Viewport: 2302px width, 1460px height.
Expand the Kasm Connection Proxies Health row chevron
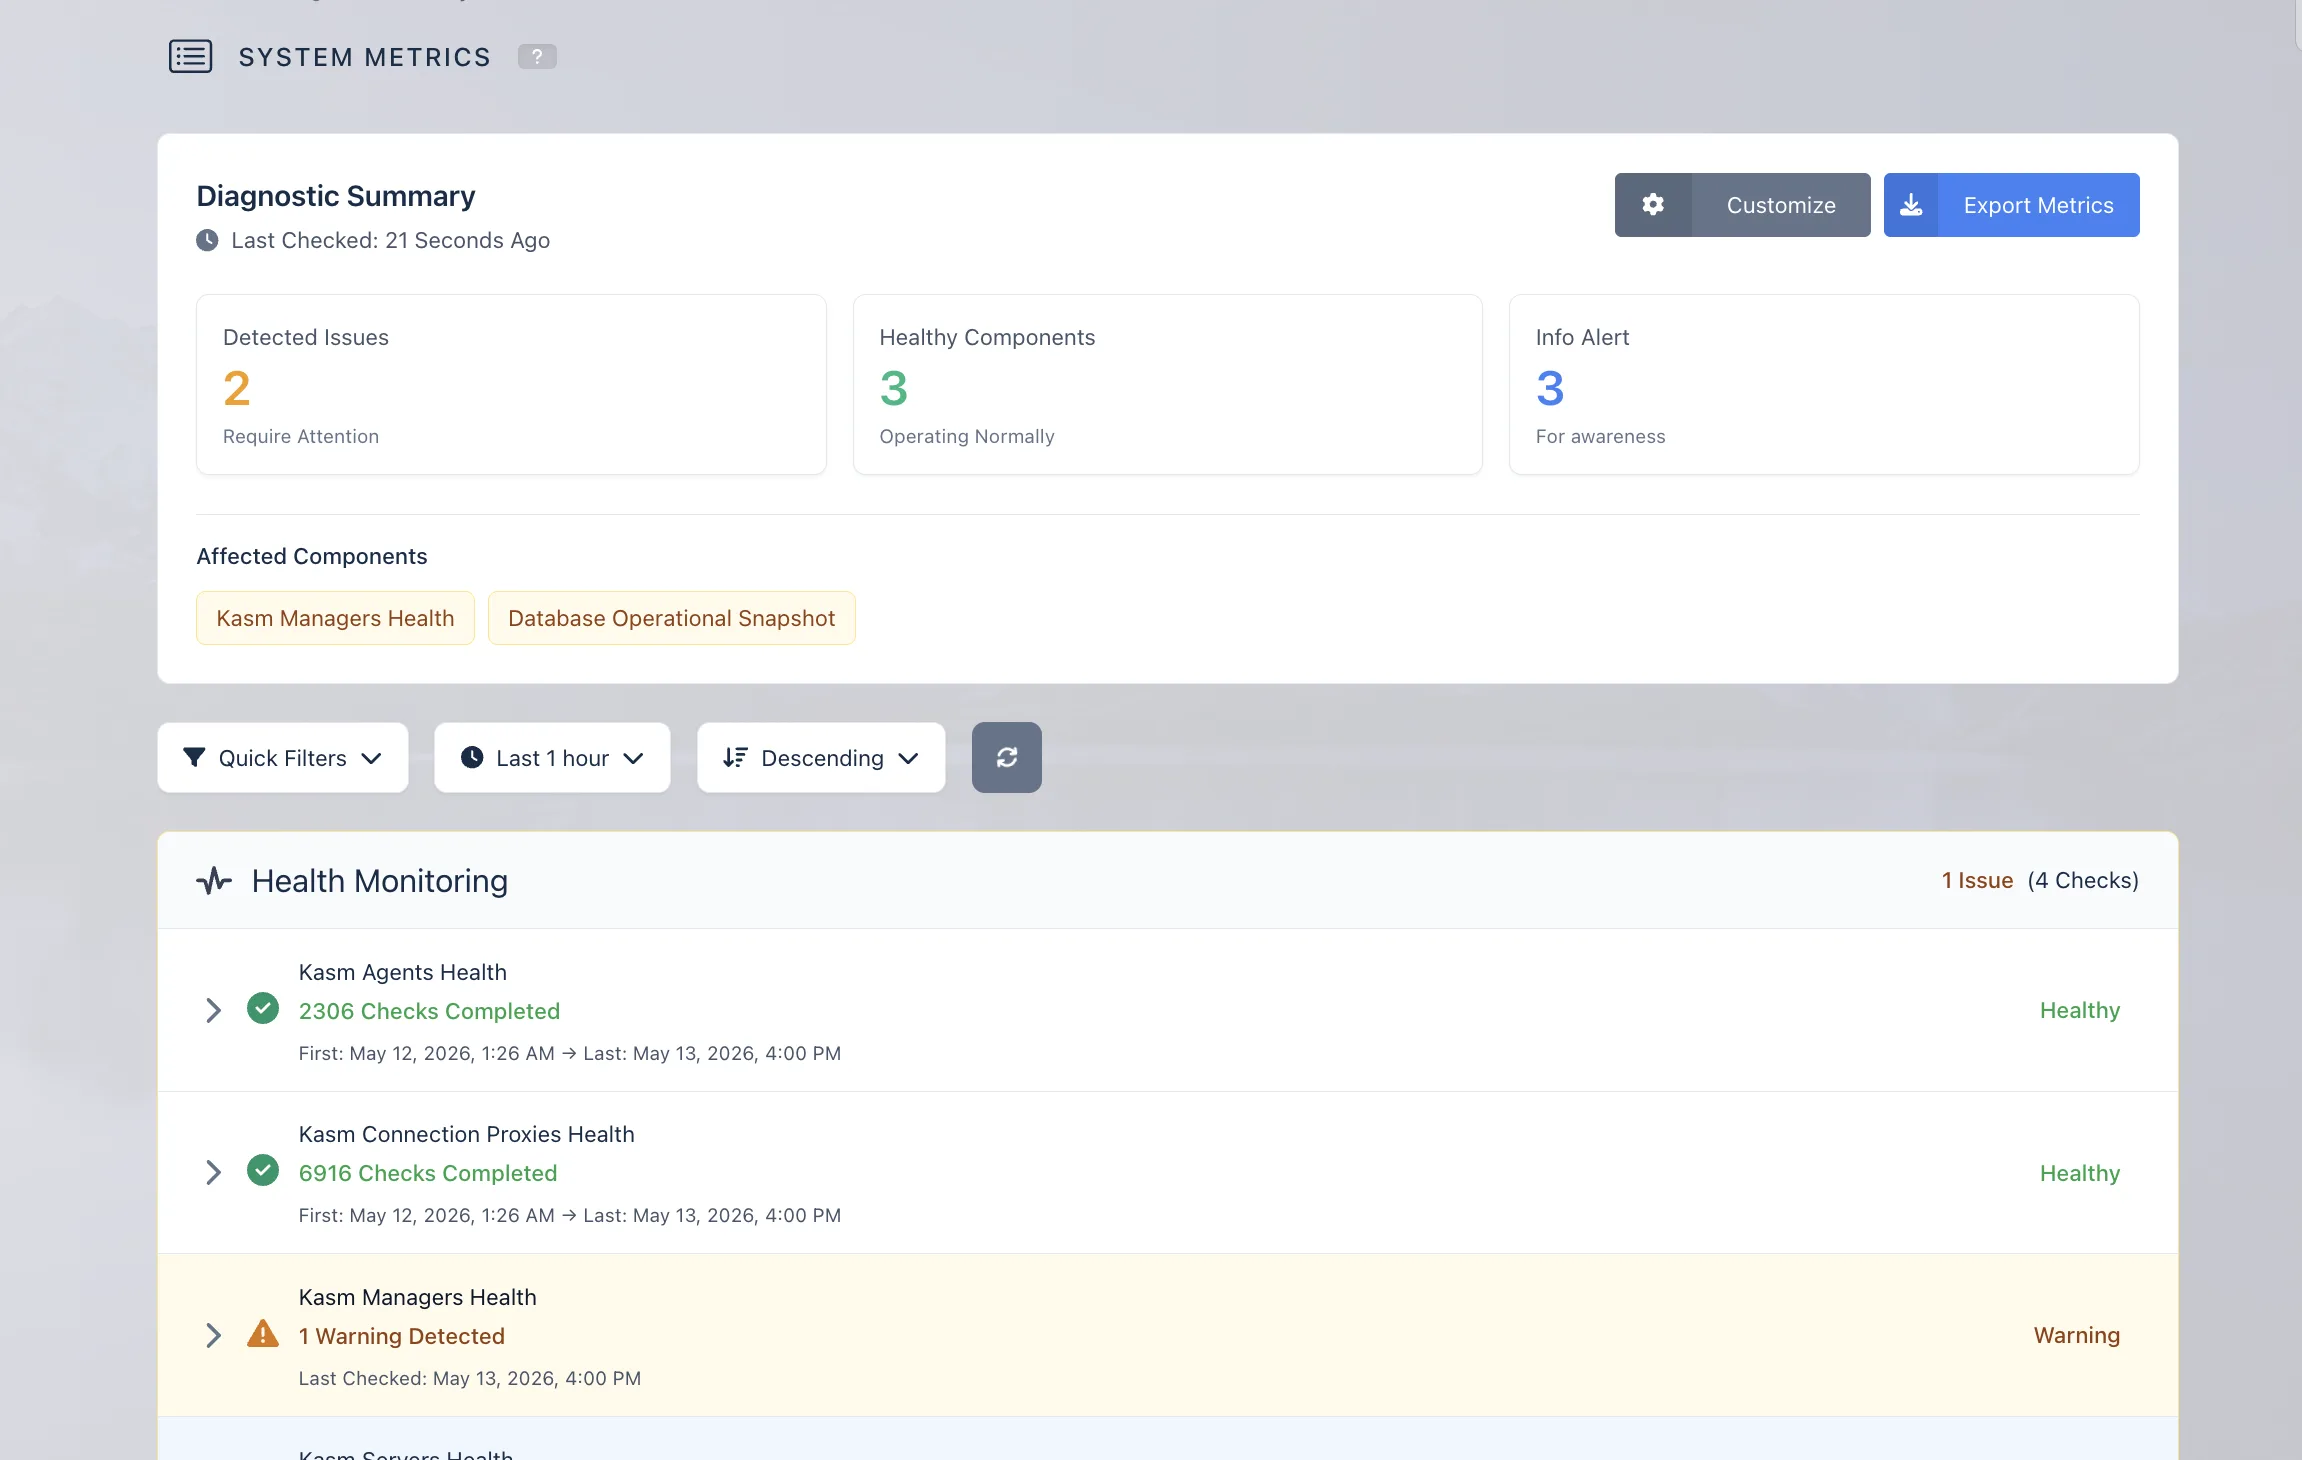coord(213,1173)
